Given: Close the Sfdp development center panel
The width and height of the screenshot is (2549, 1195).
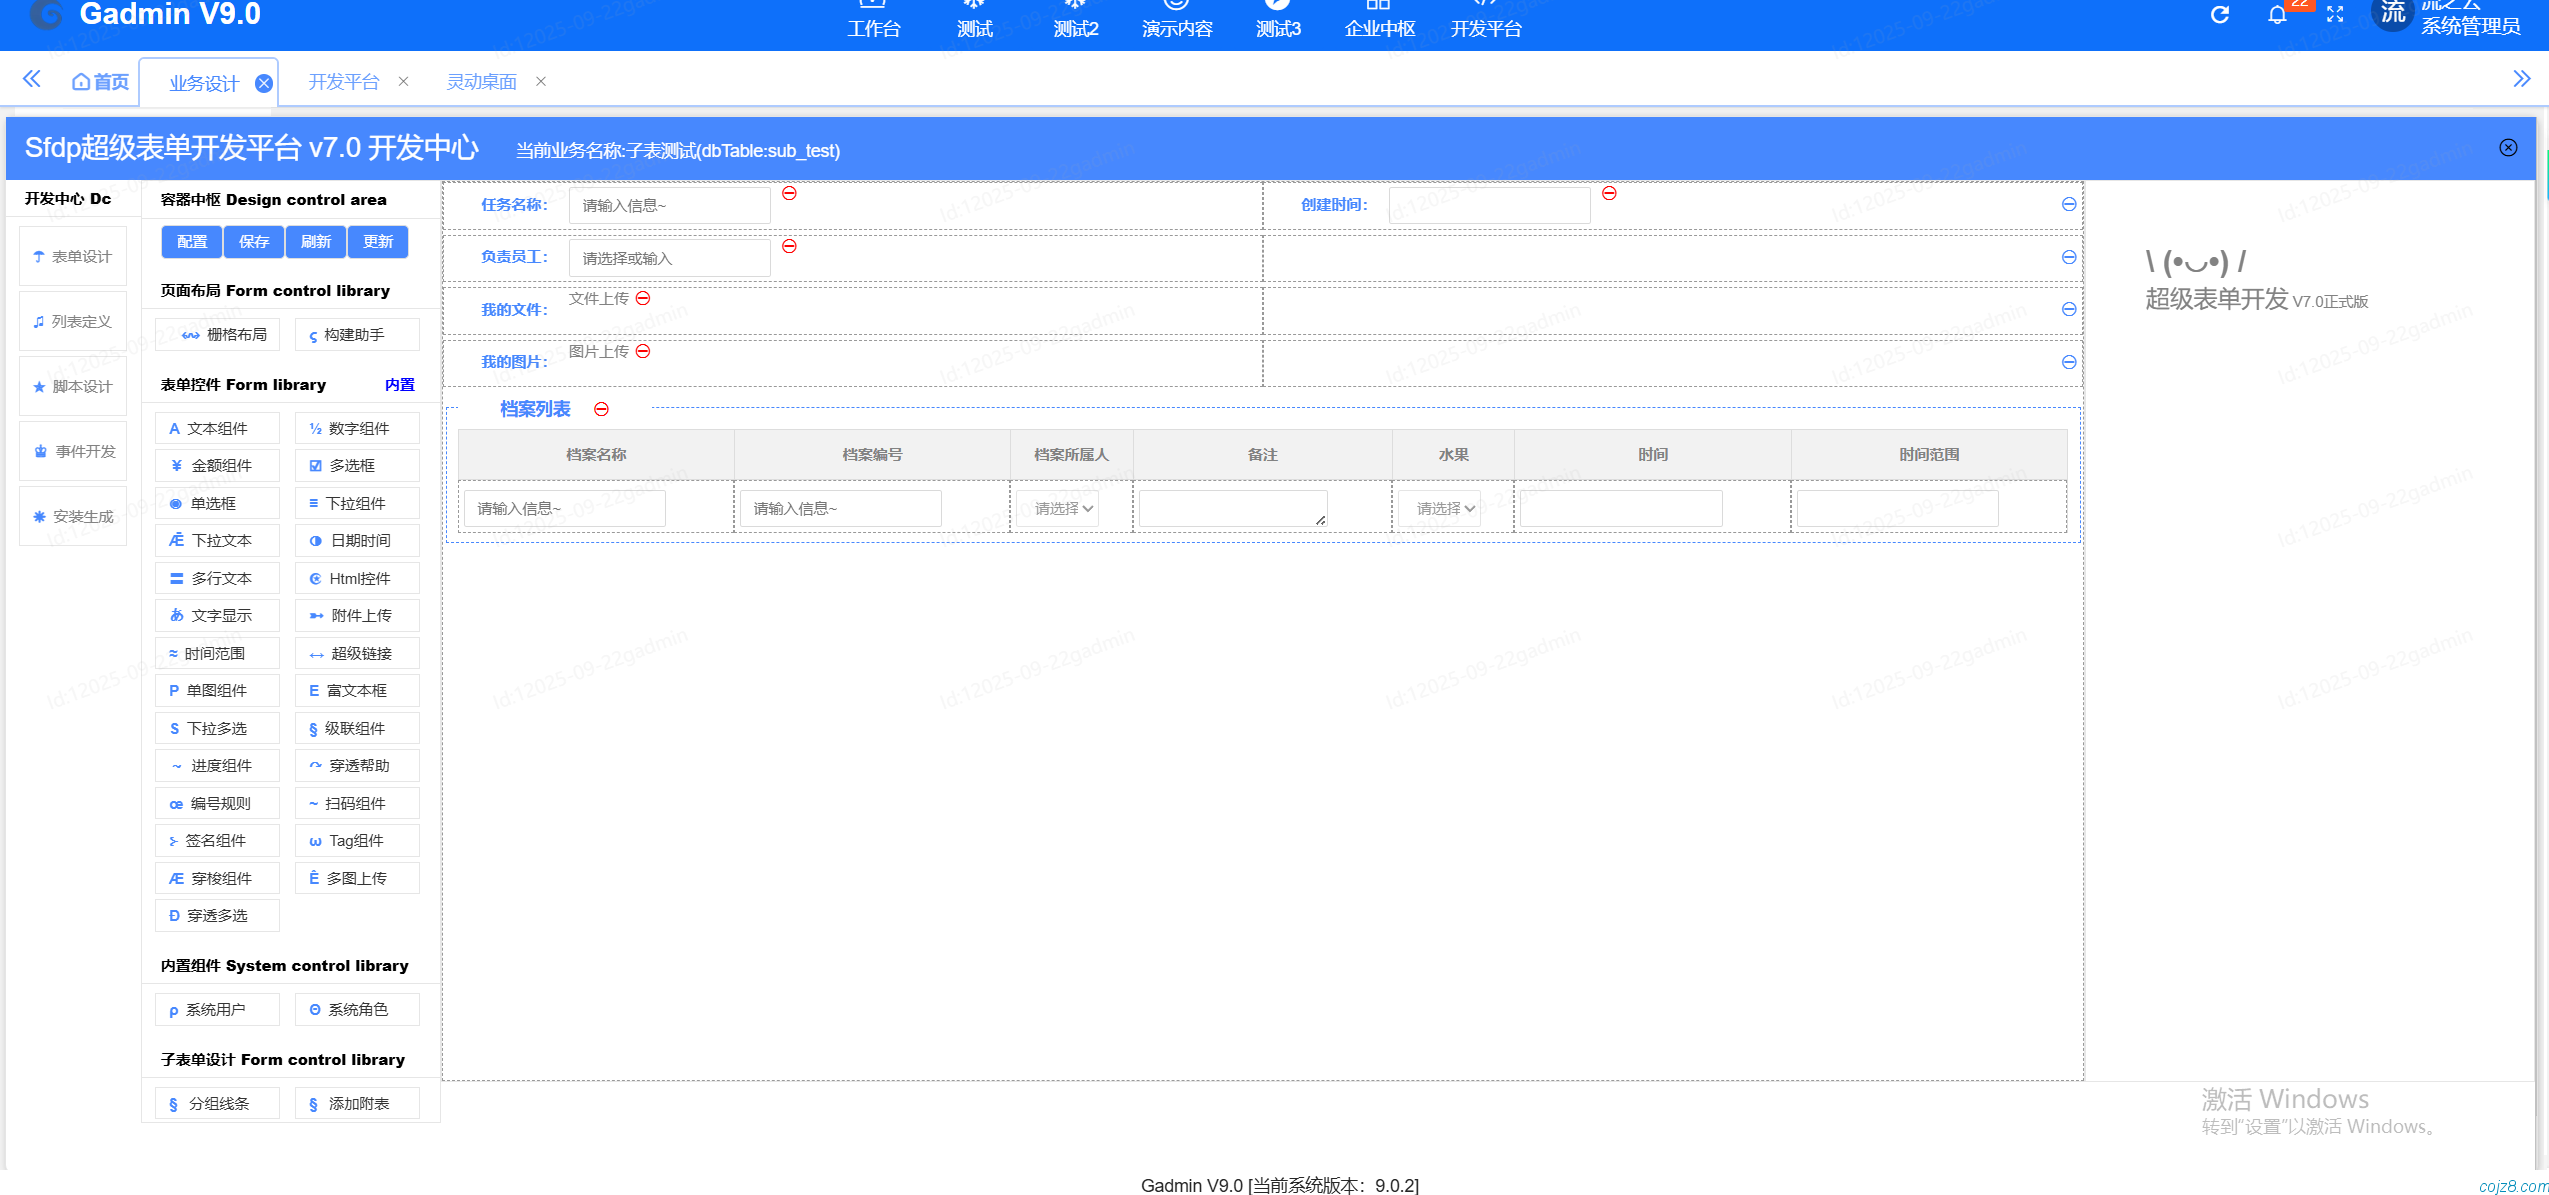Looking at the screenshot, I should coord(2508,148).
